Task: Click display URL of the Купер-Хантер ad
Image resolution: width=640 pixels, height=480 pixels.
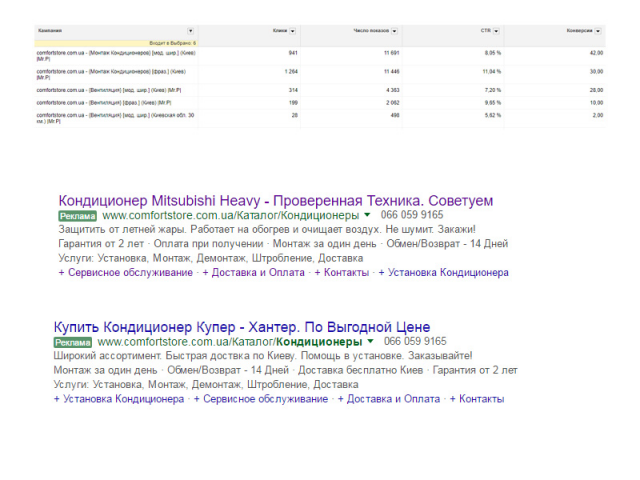Action: tap(230, 342)
